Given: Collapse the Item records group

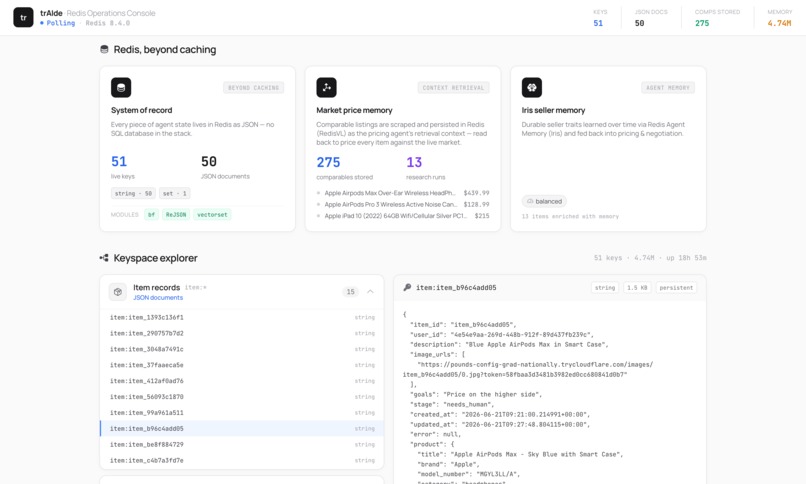Looking at the screenshot, I should tap(370, 292).
